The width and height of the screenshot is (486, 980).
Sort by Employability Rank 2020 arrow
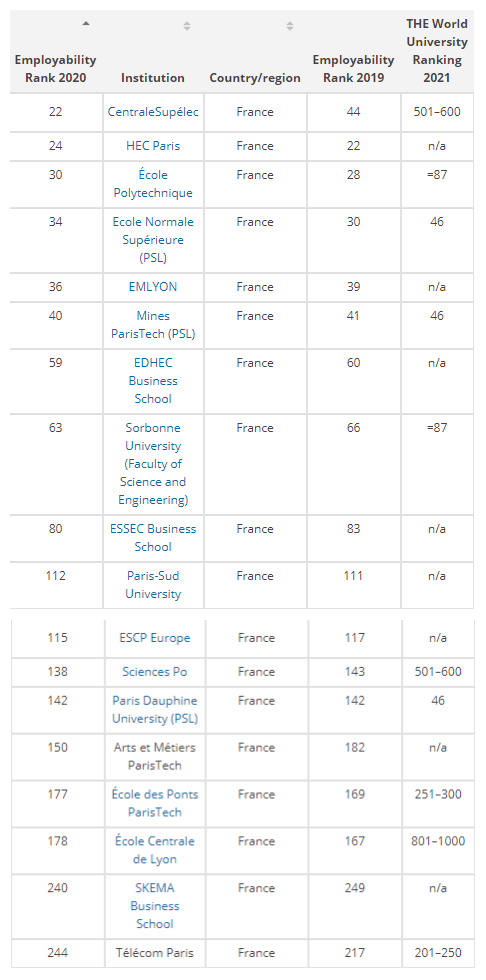[x=86, y=24]
